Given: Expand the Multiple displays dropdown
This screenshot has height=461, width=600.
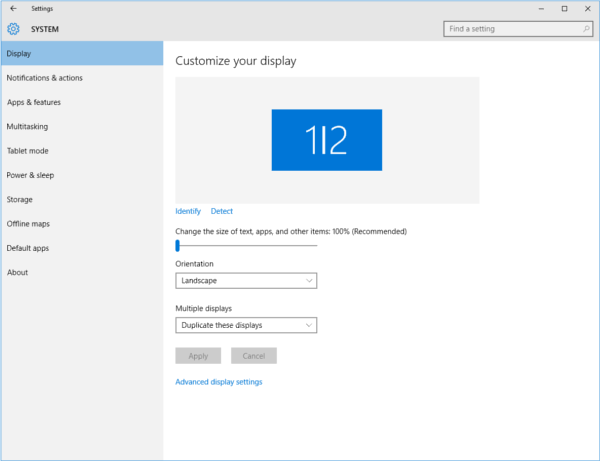Looking at the screenshot, I should [246, 325].
